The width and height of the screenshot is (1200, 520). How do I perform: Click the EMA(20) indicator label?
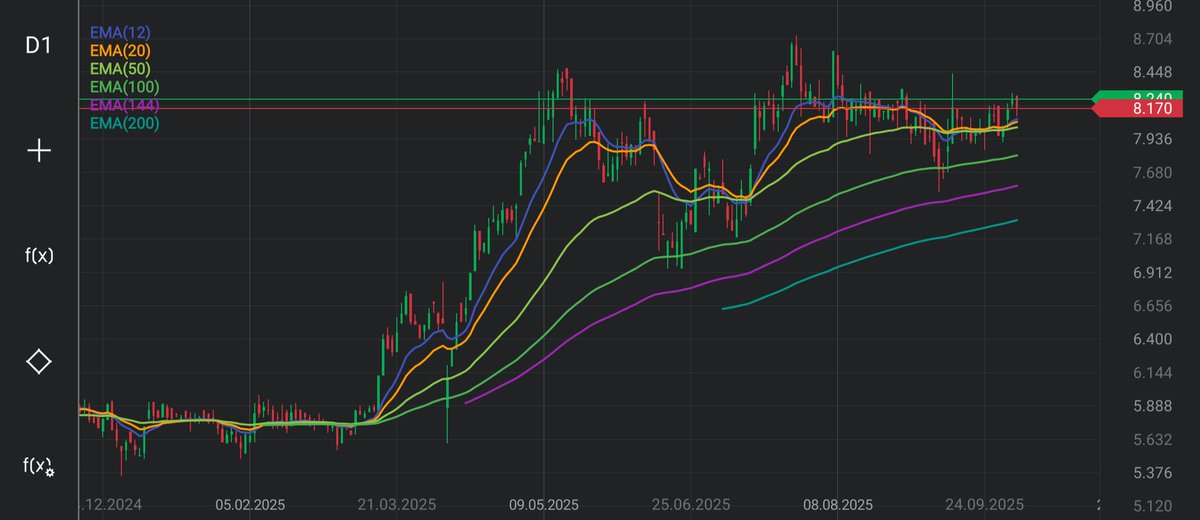(120, 51)
